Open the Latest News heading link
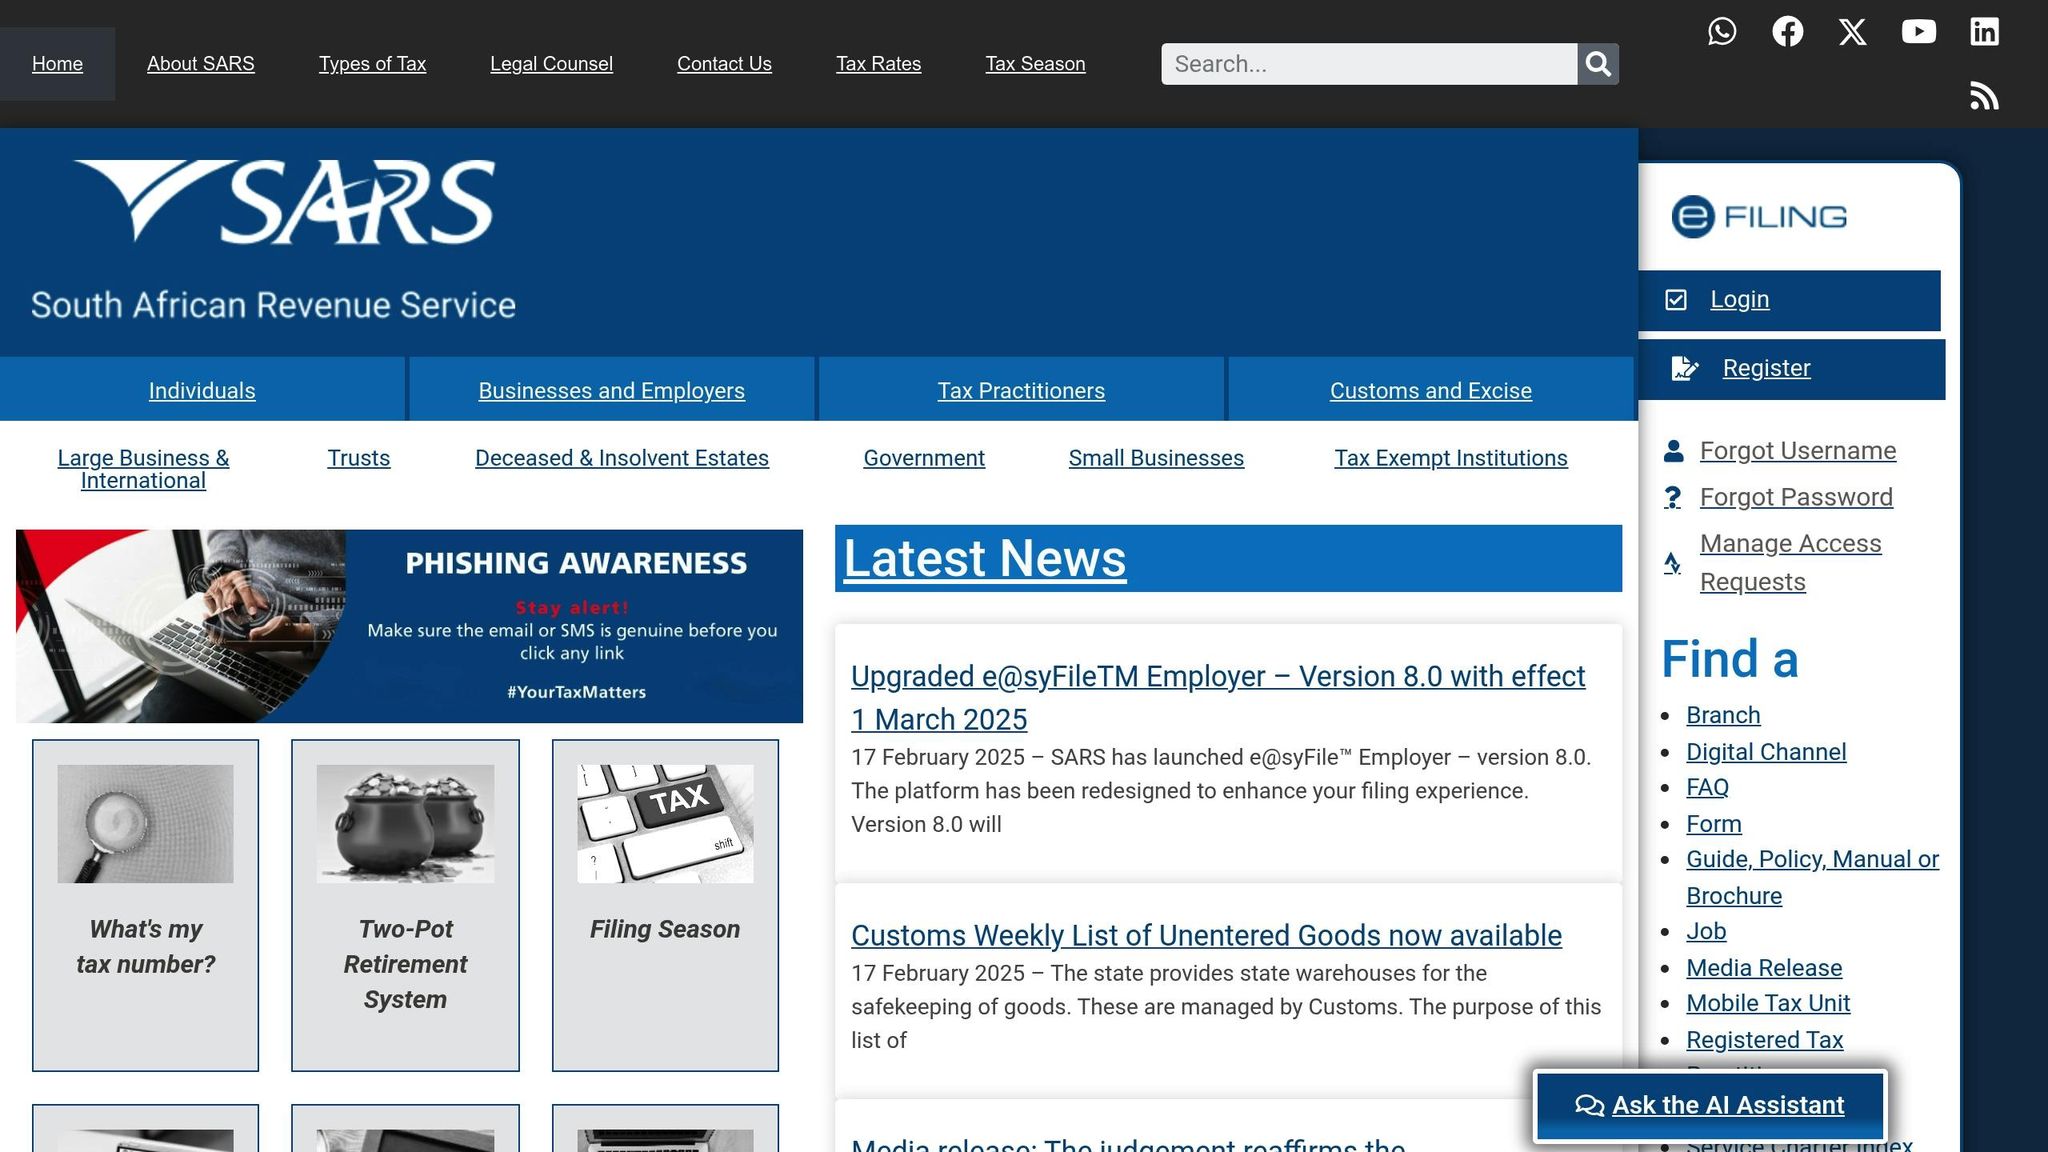The width and height of the screenshot is (2048, 1152). [985, 559]
